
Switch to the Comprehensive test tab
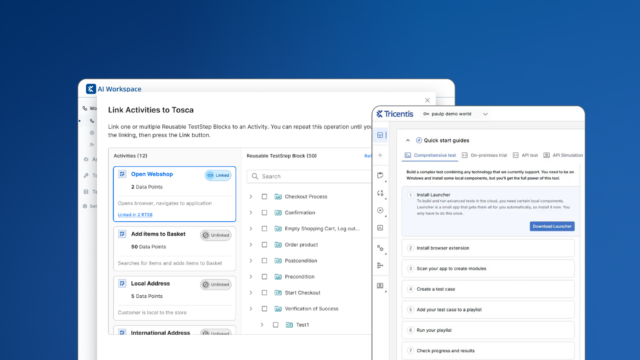(x=430, y=155)
